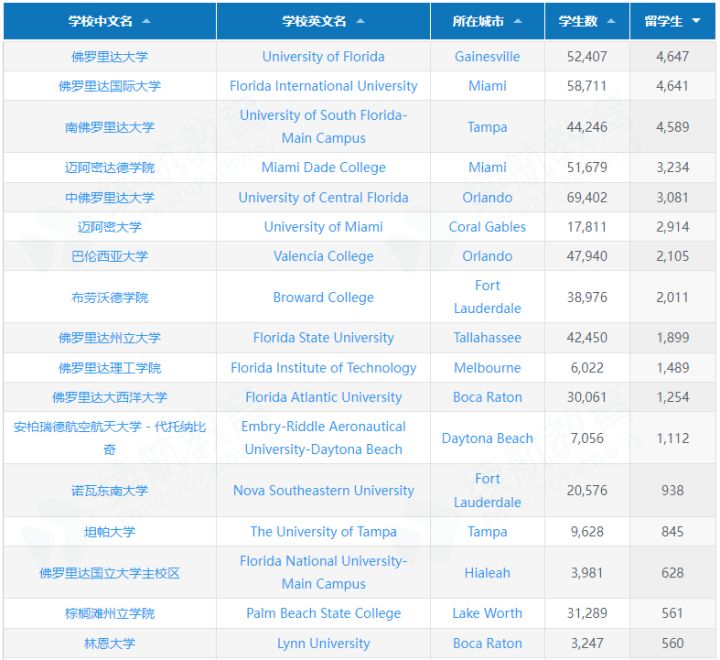Click the Daytona Beach city link

point(487,438)
